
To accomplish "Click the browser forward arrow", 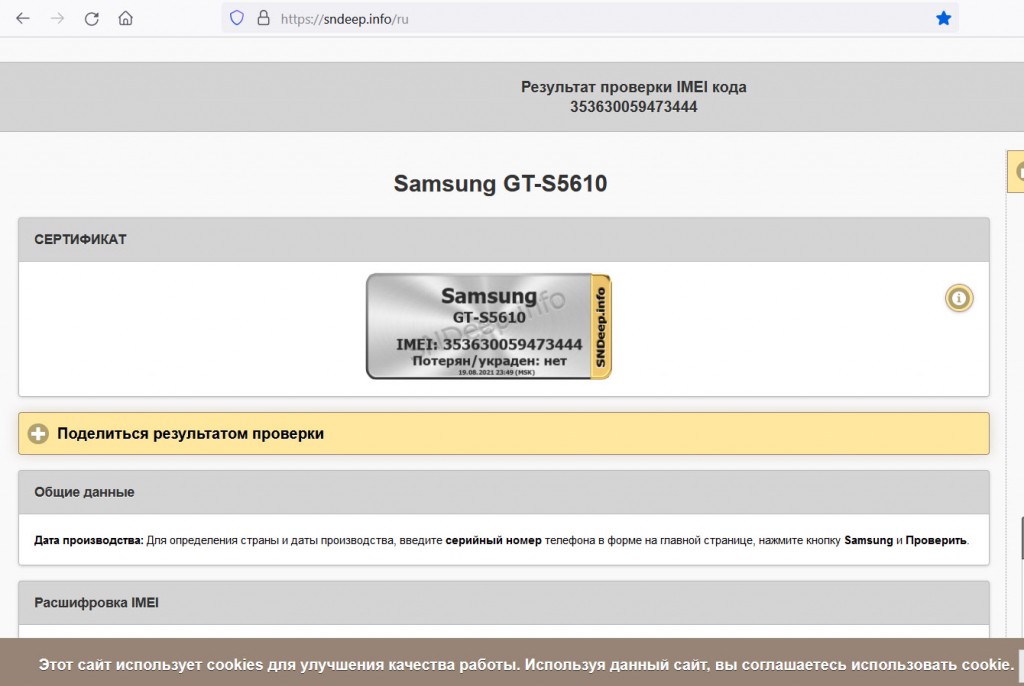I will (x=57, y=18).
